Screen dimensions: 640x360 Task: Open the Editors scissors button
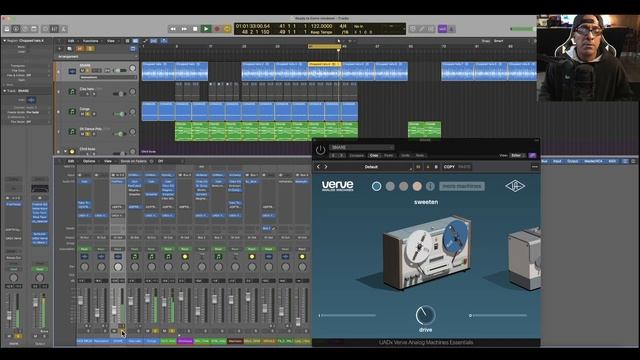coord(63,29)
